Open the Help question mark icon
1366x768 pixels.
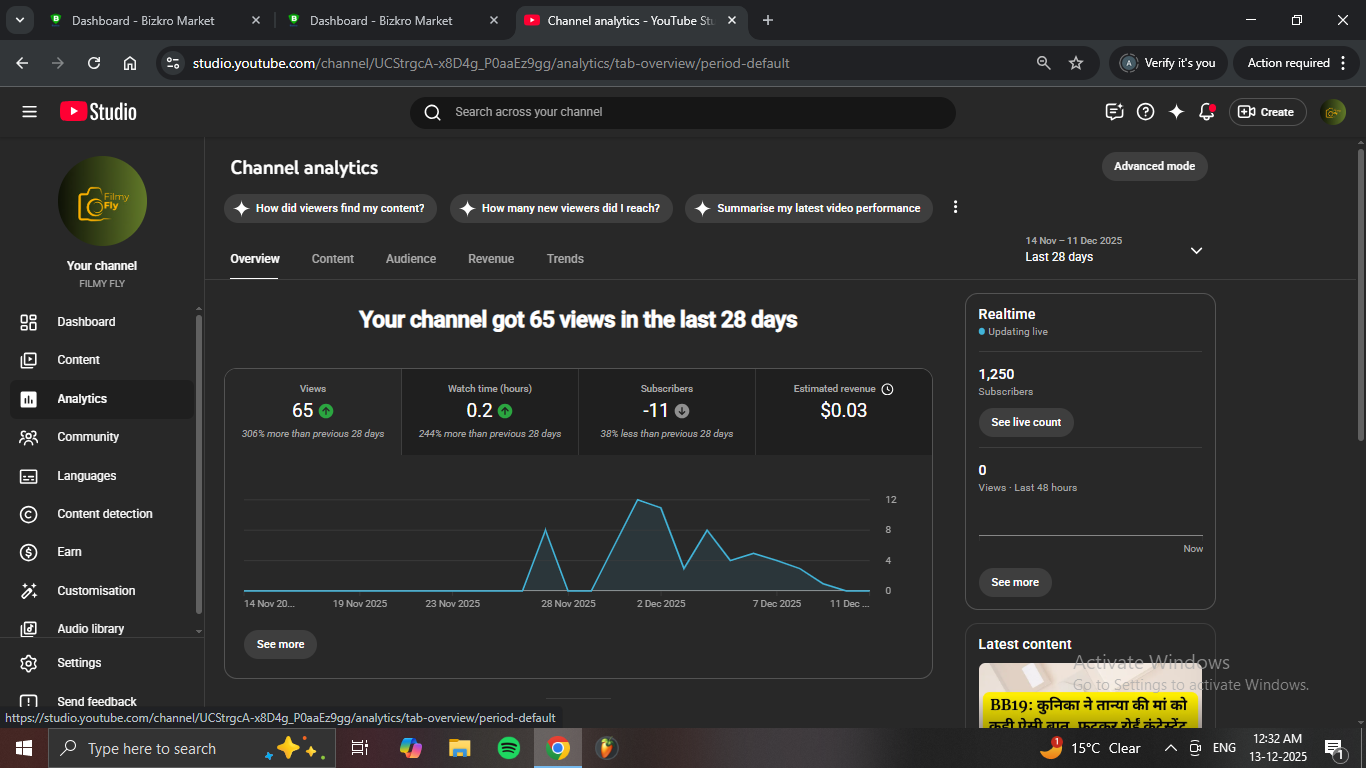coord(1146,112)
